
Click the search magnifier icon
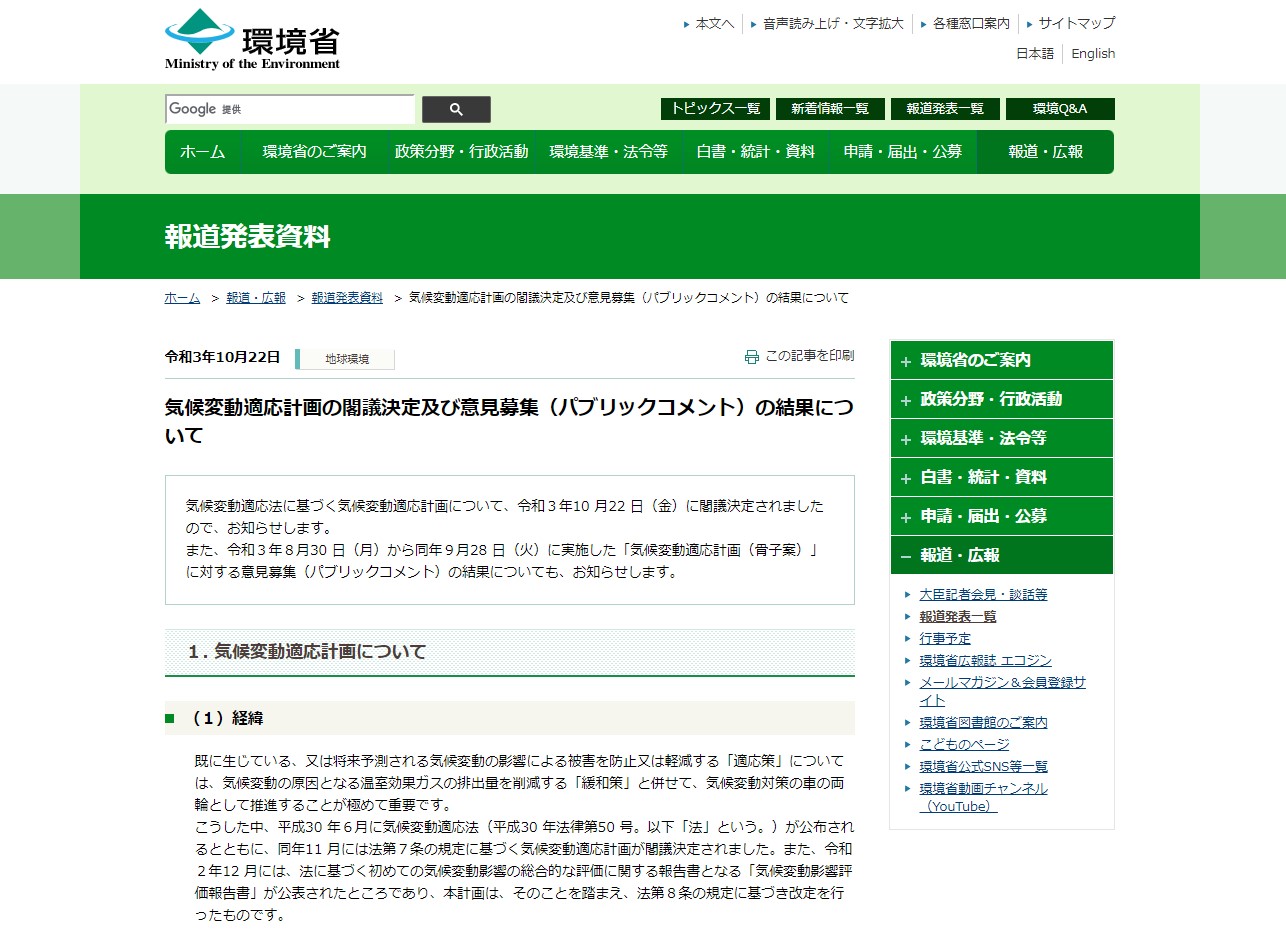point(456,109)
